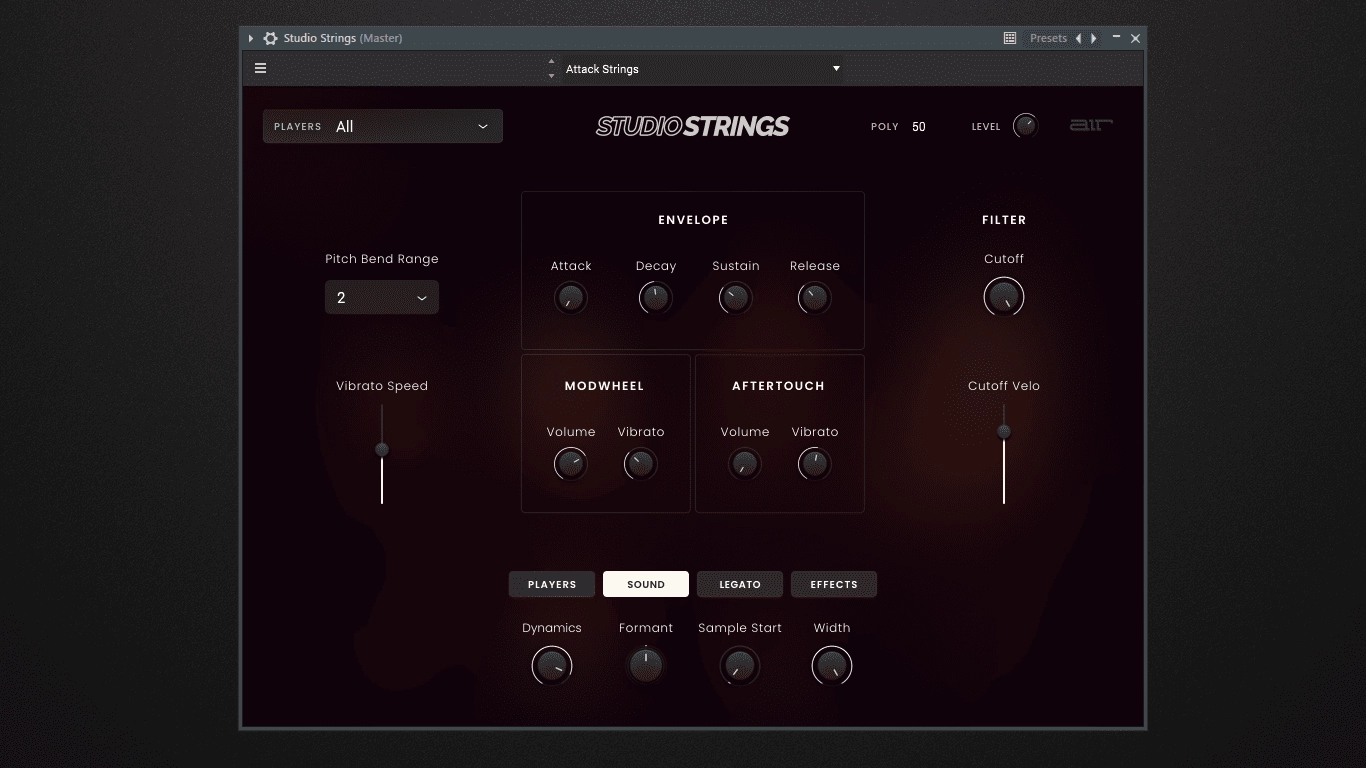This screenshot has height=768, width=1366.
Task: Click the Cutoff Velo slider handle
Action: point(1004,432)
